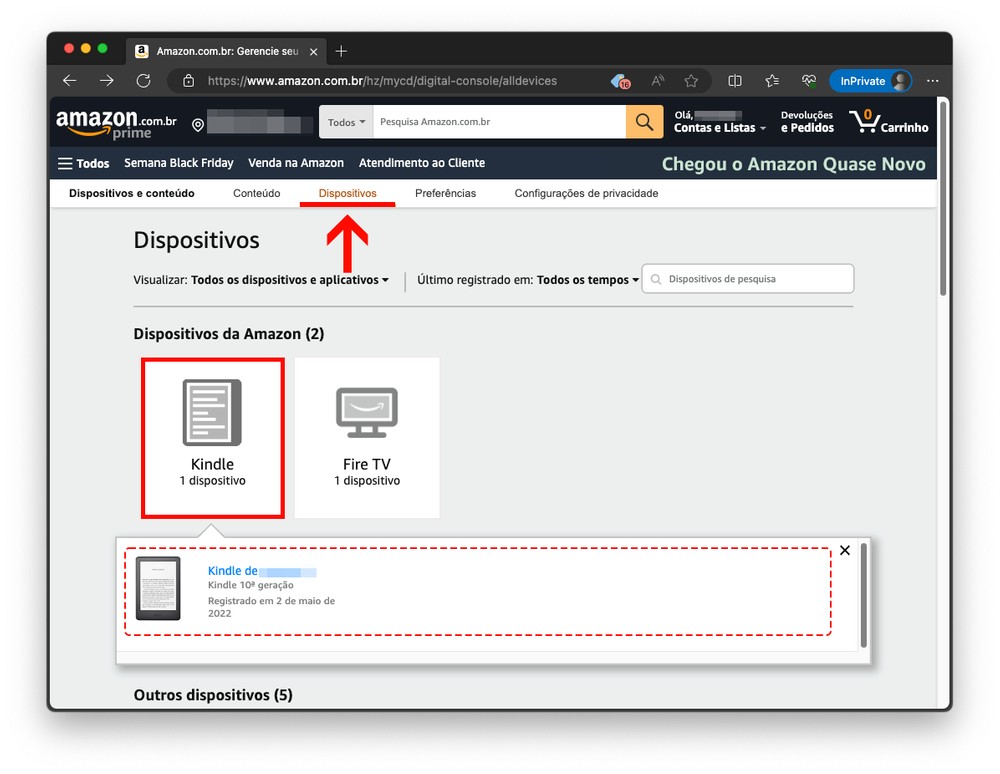Refresh the page with the reload button
The height and width of the screenshot is (774, 1000).
[143, 81]
